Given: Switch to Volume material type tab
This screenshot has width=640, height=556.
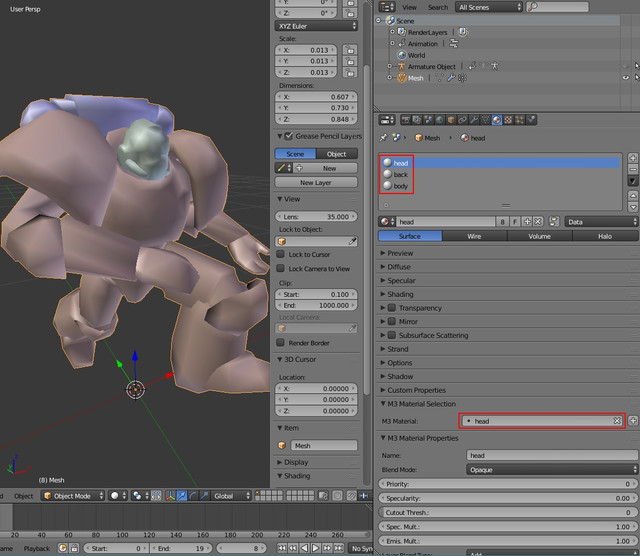Looking at the screenshot, I should [x=540, y=236].
